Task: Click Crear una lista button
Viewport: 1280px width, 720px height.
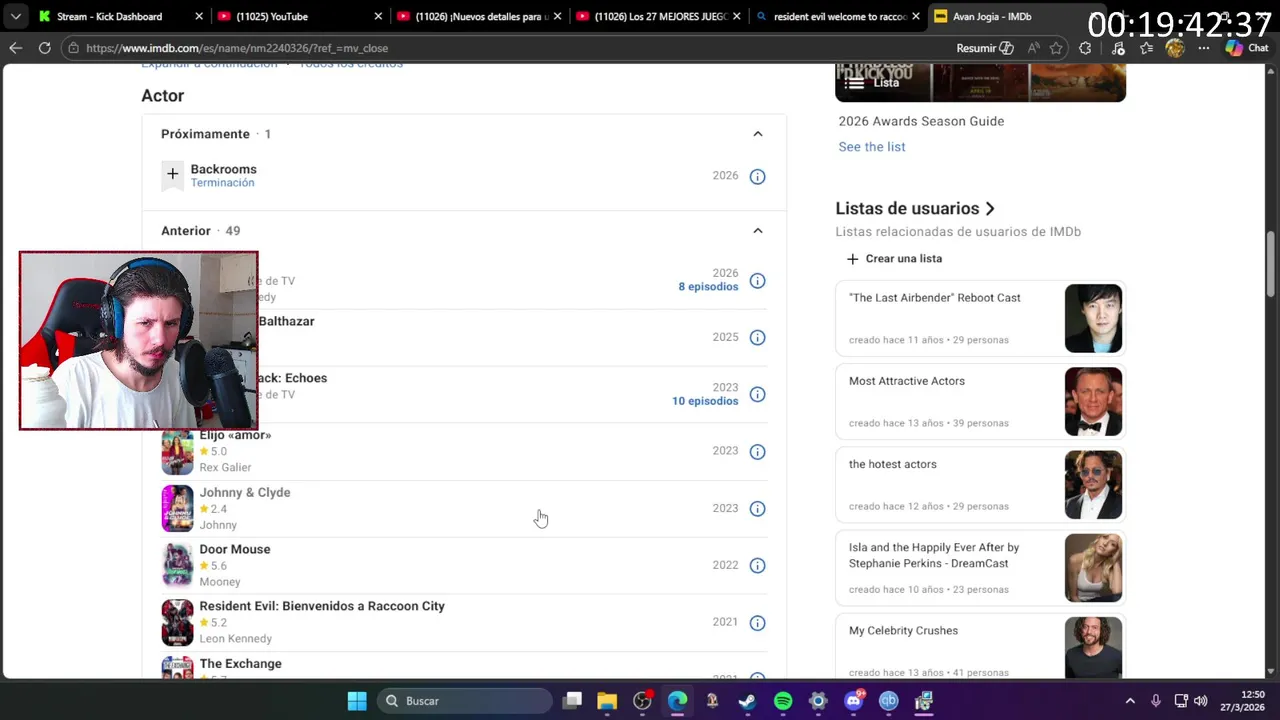Action: tap(894, 259)
